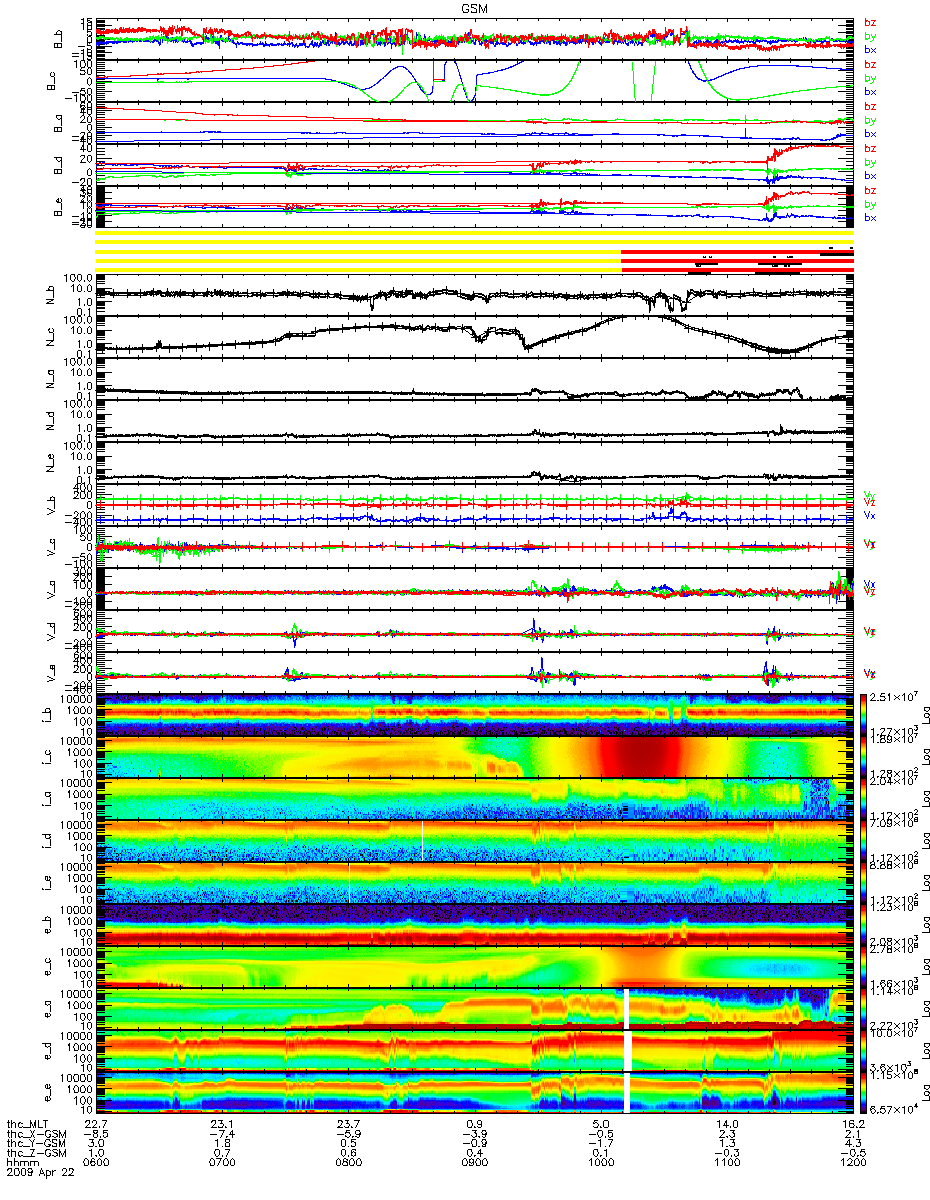This screenshot has width=930, height=1200.
Task: Select the i_c ion spectrogram
Action: click(x=475, y=756)
